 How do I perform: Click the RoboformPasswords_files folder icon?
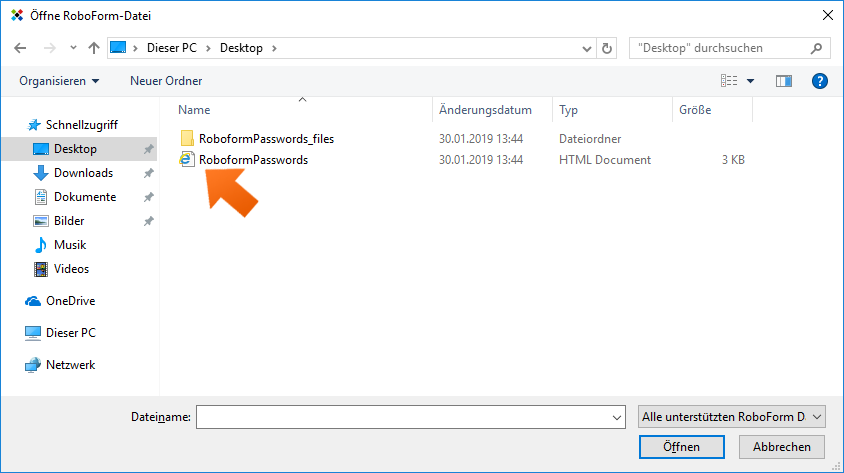pyautogui.click(x=187, y=138)
